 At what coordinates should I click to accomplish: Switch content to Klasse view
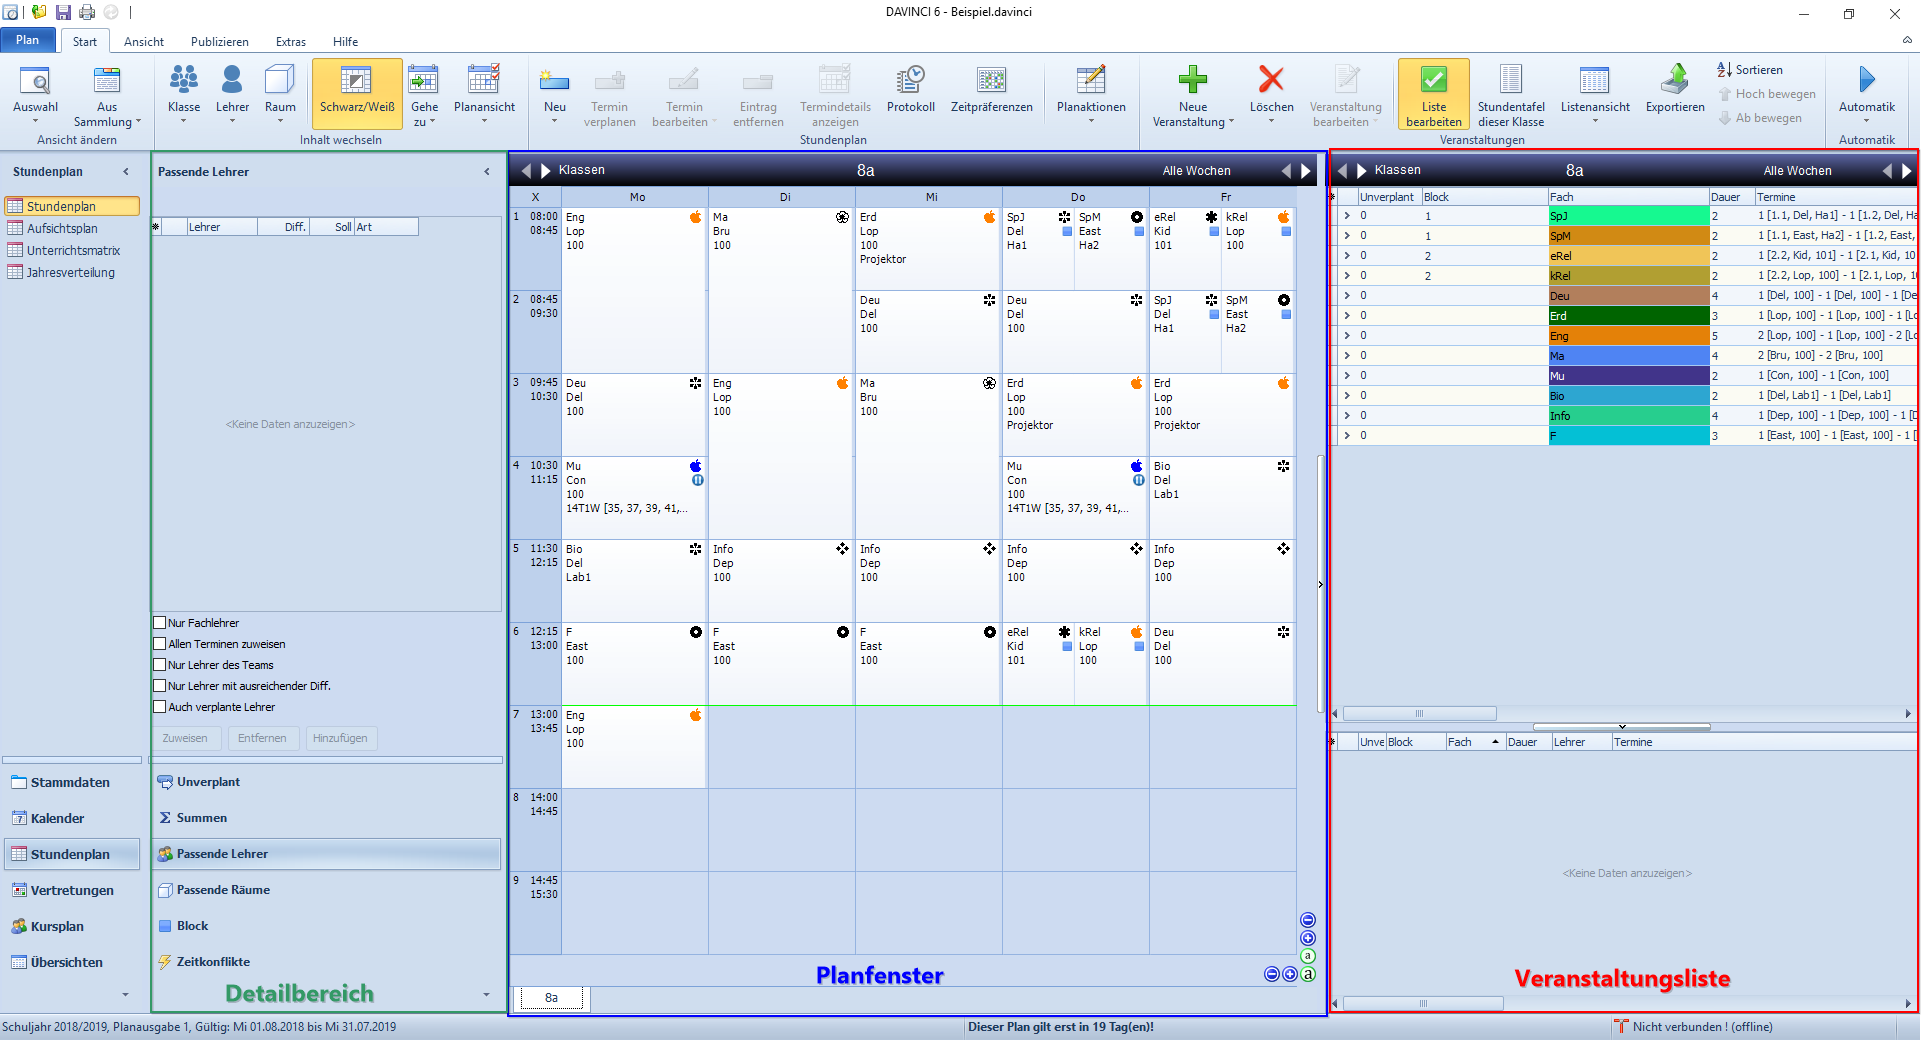[x=184, y=93]
